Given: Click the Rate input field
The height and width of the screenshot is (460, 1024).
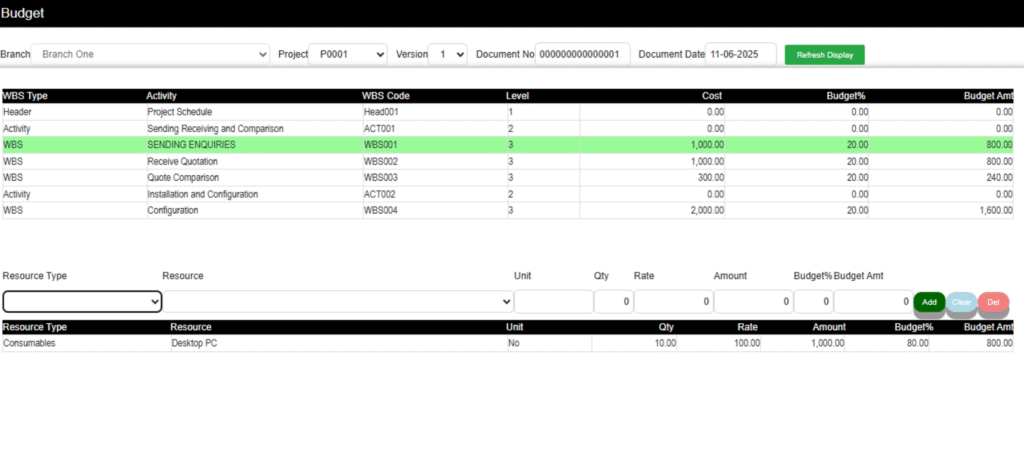Looking at the screenshot, I should (672, 301).
